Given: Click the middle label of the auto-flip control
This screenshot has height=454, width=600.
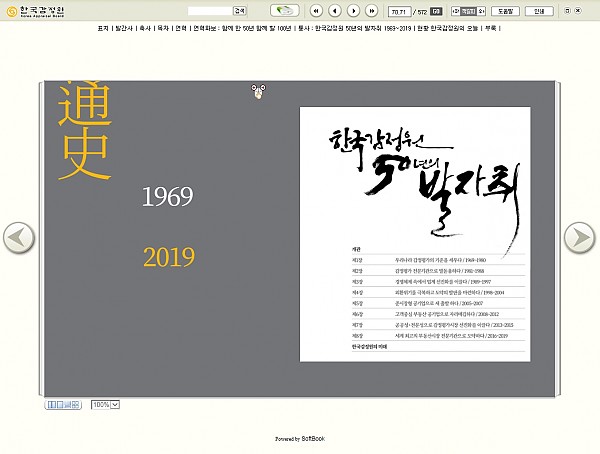Looking at the screenshot, I should pos(468,11).
